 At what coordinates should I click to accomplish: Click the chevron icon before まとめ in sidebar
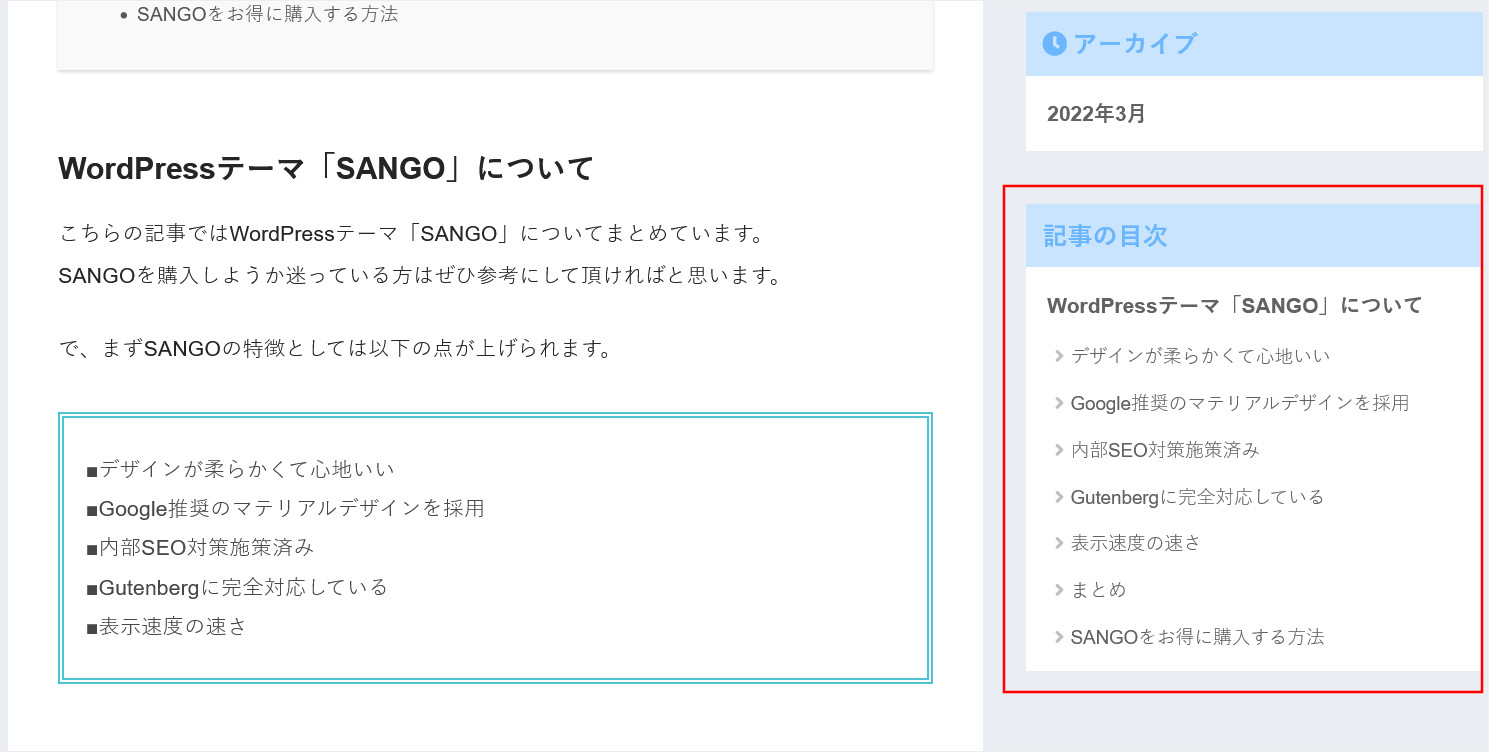coord(1058,590)
